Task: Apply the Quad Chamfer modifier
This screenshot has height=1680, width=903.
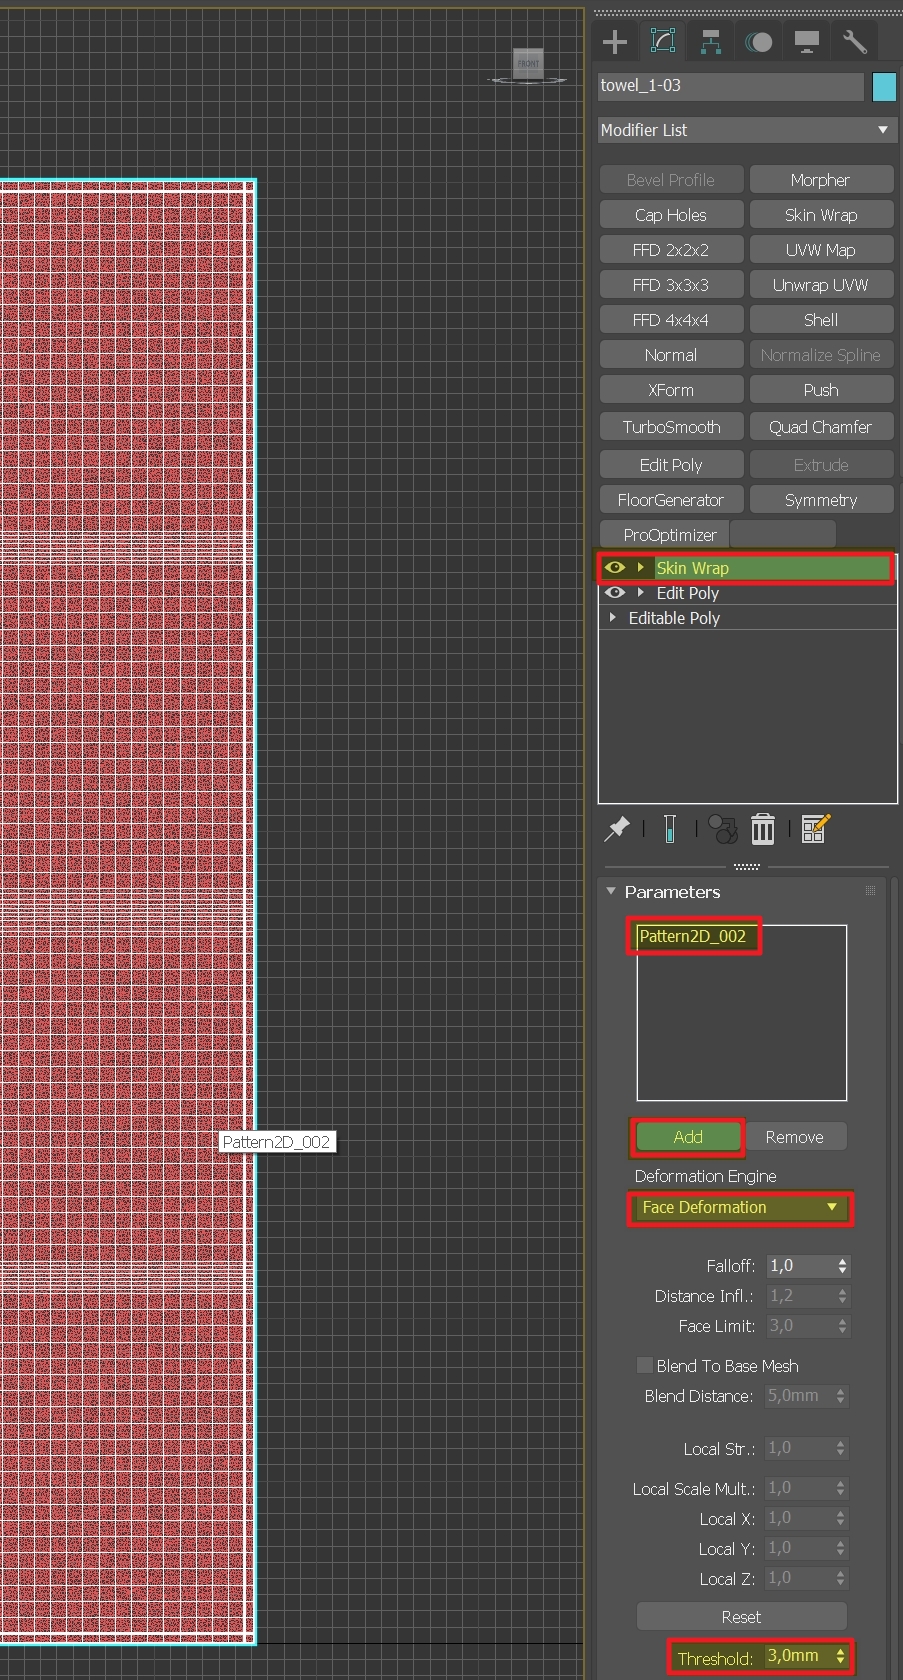Action: coord(821,427)
